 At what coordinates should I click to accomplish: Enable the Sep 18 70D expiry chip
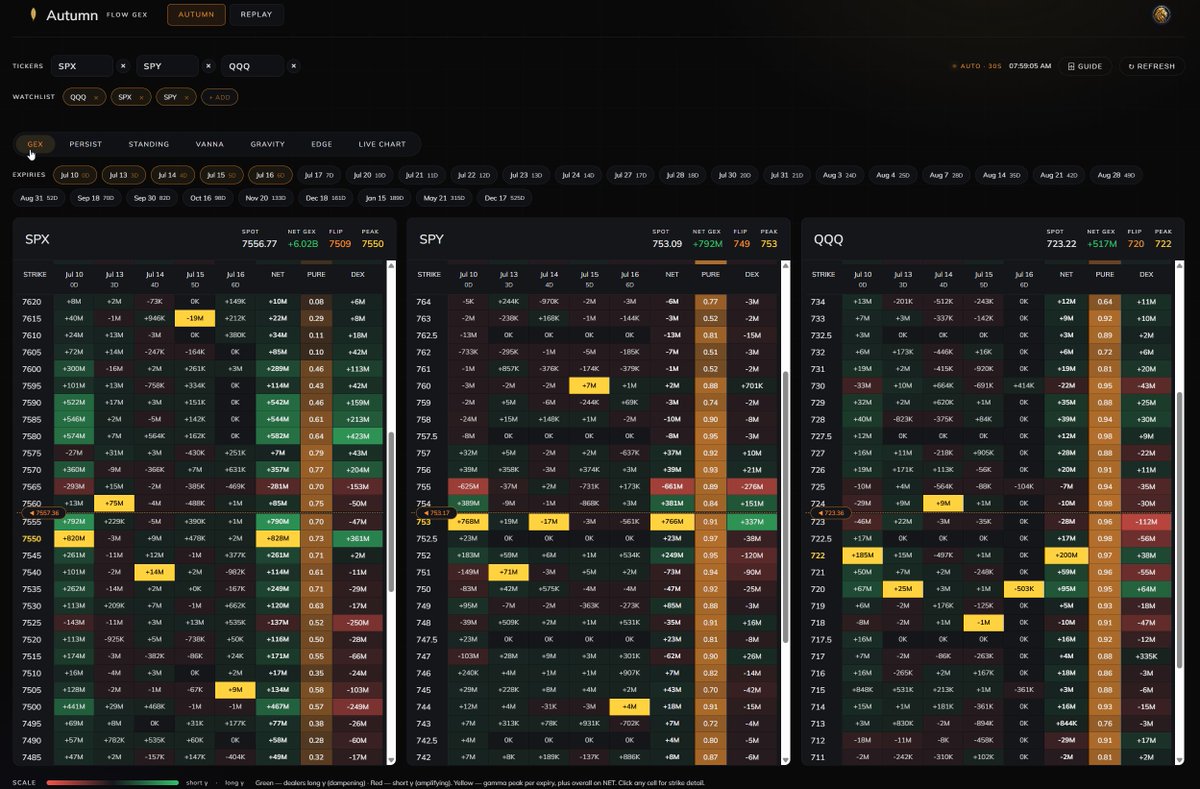tap(95, 198)
